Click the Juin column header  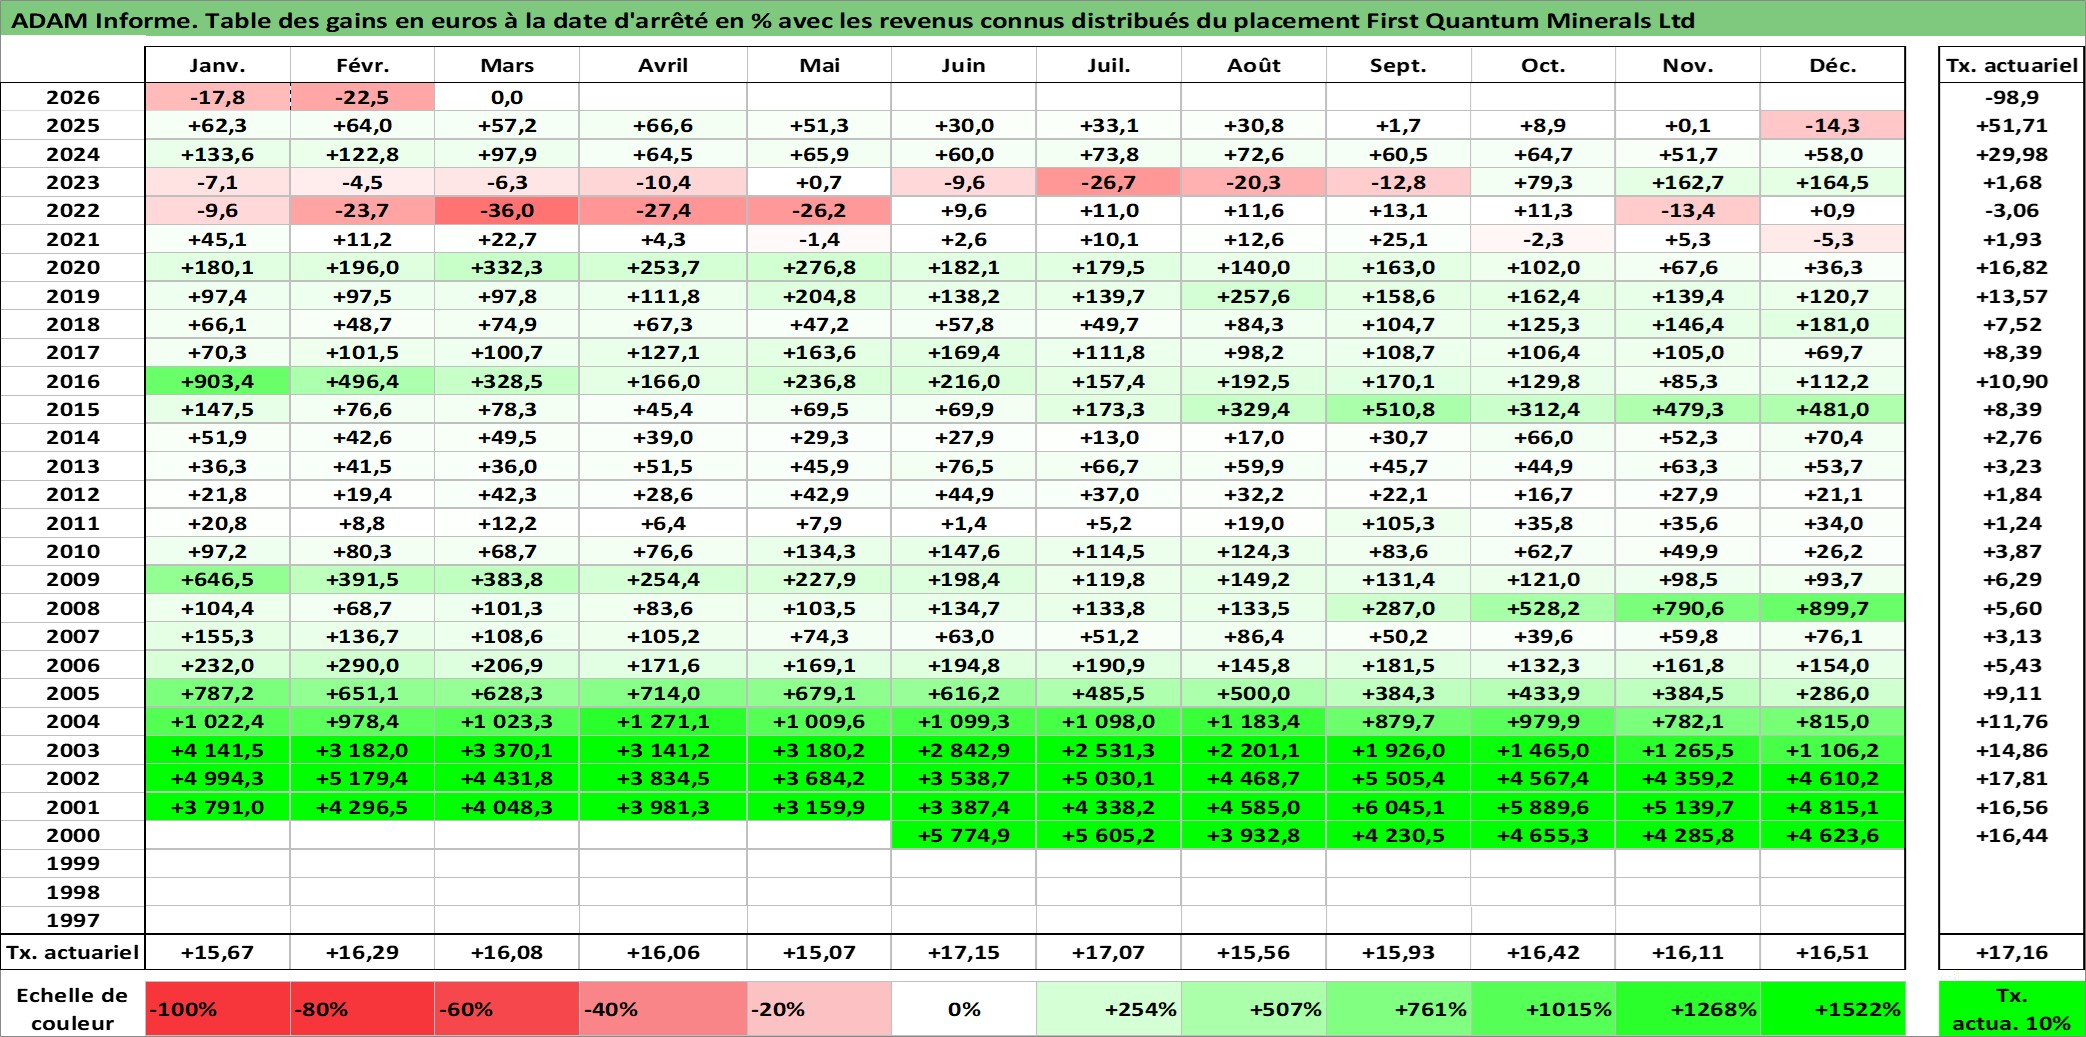coord(964,65)
